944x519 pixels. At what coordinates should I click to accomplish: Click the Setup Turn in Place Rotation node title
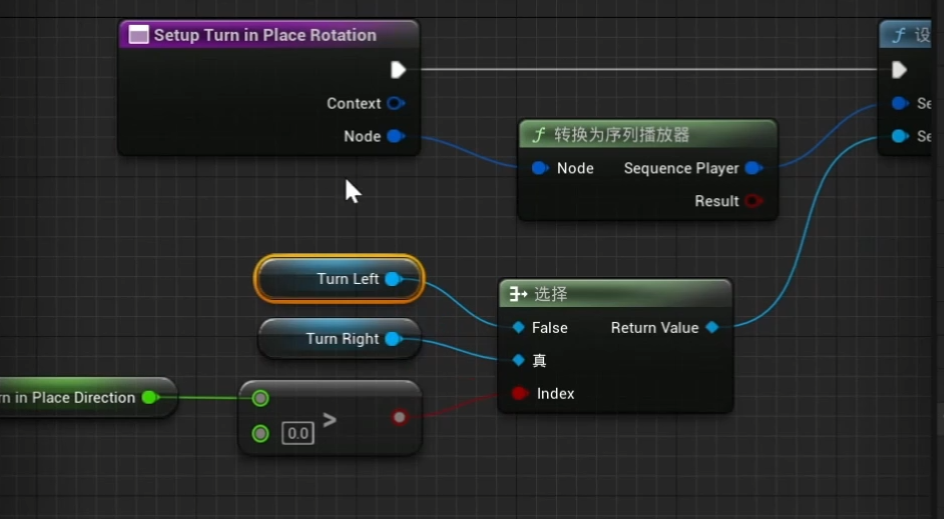click(x=265, y=35)
